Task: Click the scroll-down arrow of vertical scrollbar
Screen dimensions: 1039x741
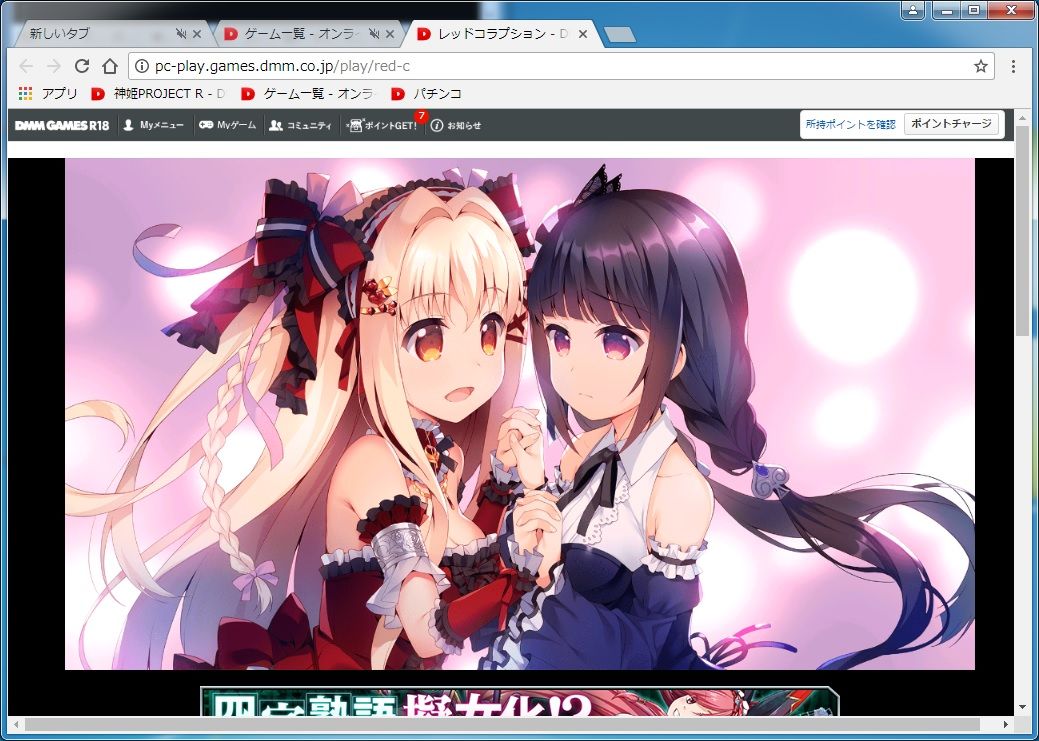Action: [1023, 707]
